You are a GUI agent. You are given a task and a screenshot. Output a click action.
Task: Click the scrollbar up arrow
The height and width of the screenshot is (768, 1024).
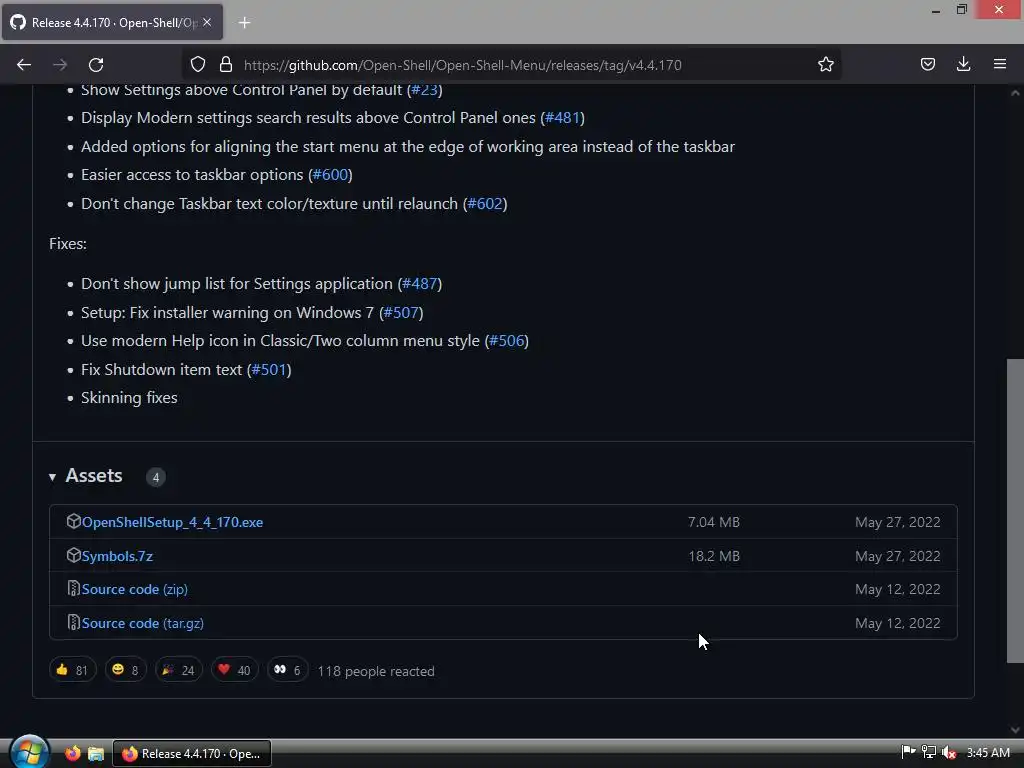coord(1015,93)
